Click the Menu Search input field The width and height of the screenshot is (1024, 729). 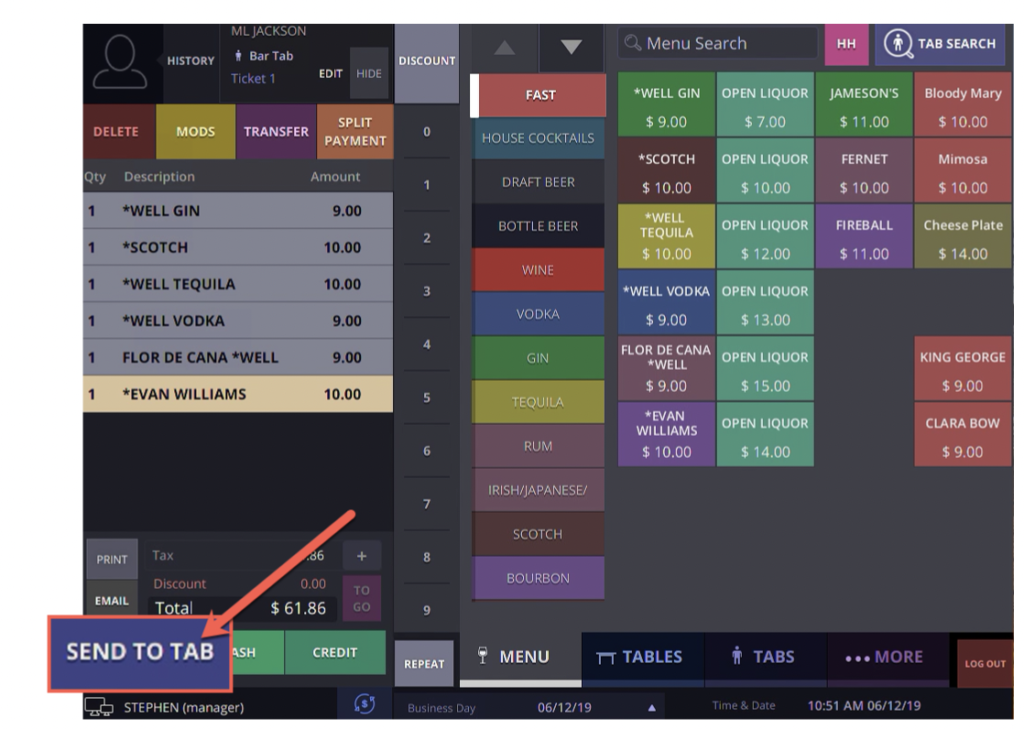(720, 43)
